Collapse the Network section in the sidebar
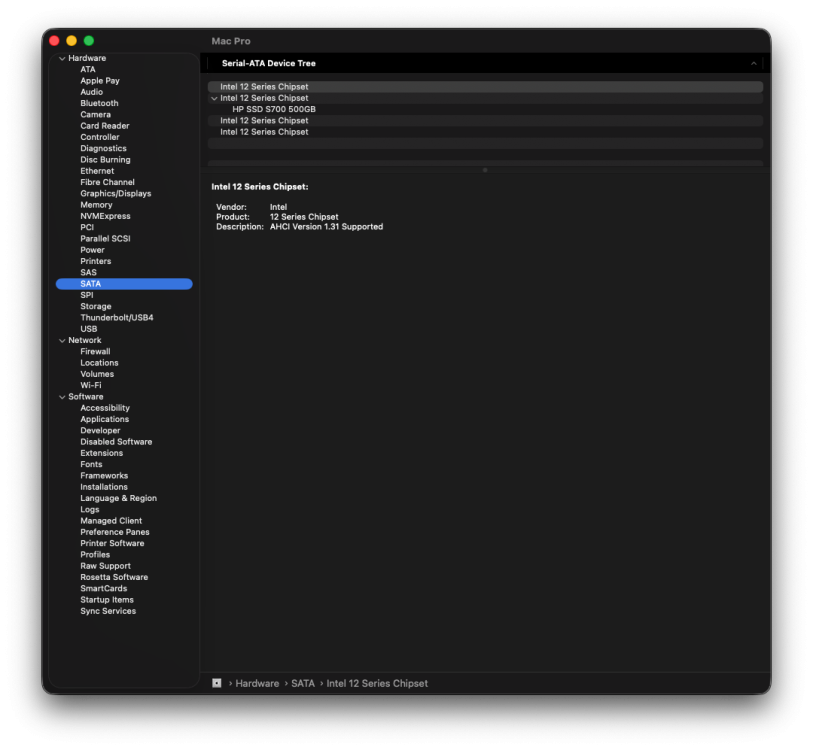The height and width of the screenshot is (750, 813). click(62, 341)
